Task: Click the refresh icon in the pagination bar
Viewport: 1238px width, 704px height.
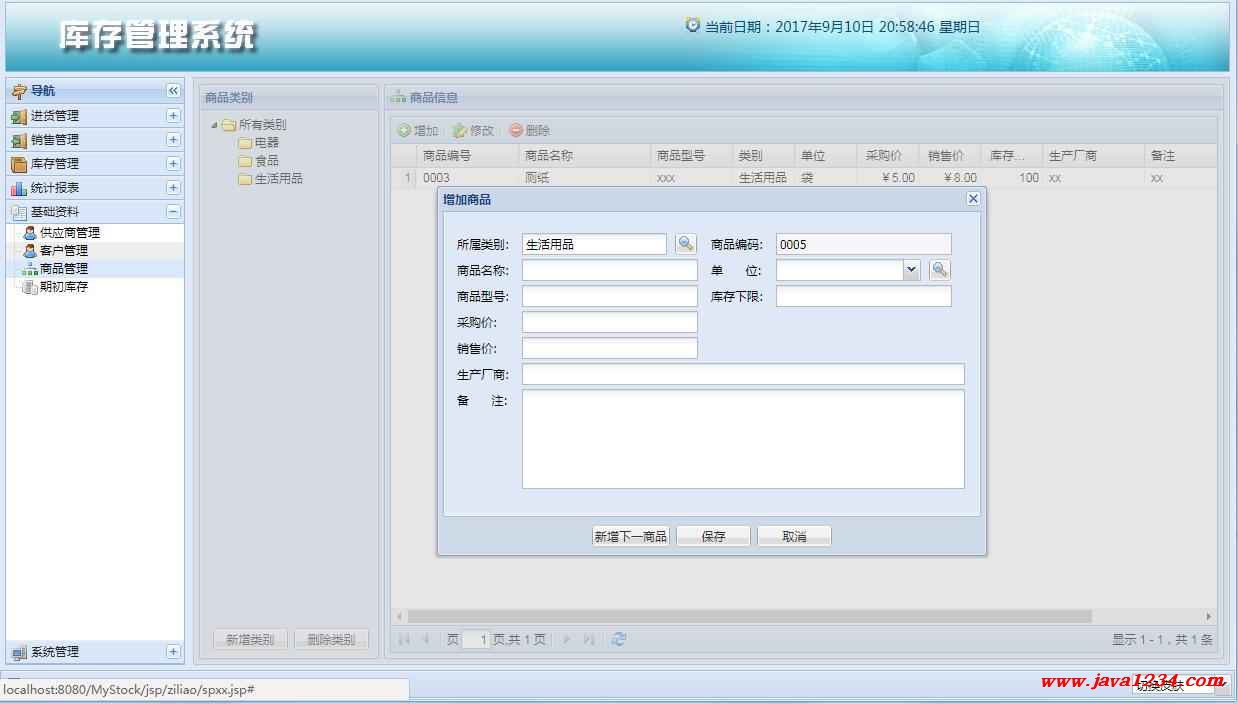Action: (619, 640)
